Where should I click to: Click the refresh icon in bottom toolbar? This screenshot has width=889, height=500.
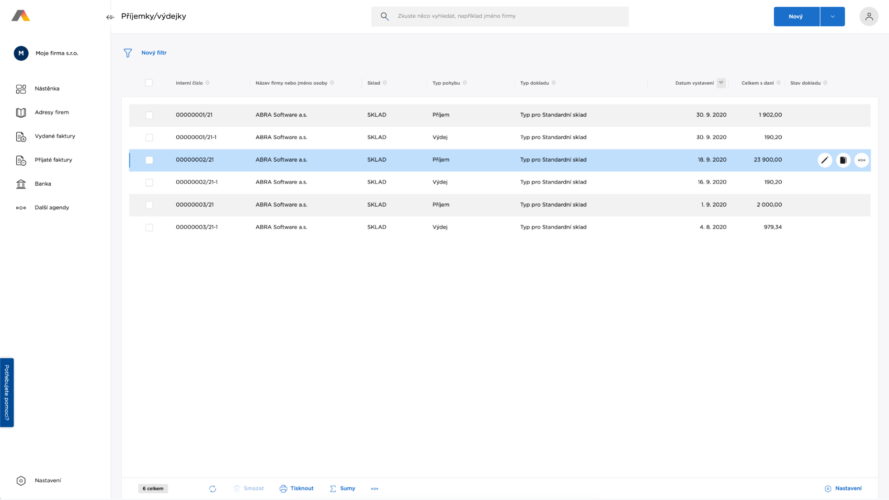coord(213,488)
